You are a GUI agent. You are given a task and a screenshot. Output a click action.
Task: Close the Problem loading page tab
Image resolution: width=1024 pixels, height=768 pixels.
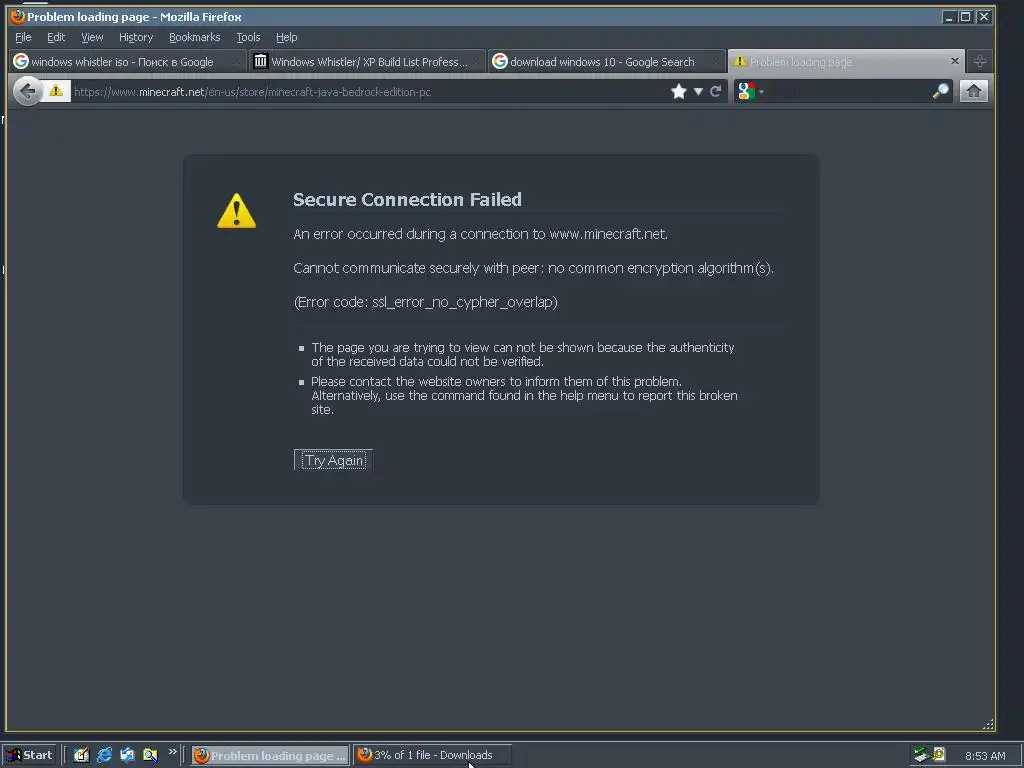[x=955, y=61]
